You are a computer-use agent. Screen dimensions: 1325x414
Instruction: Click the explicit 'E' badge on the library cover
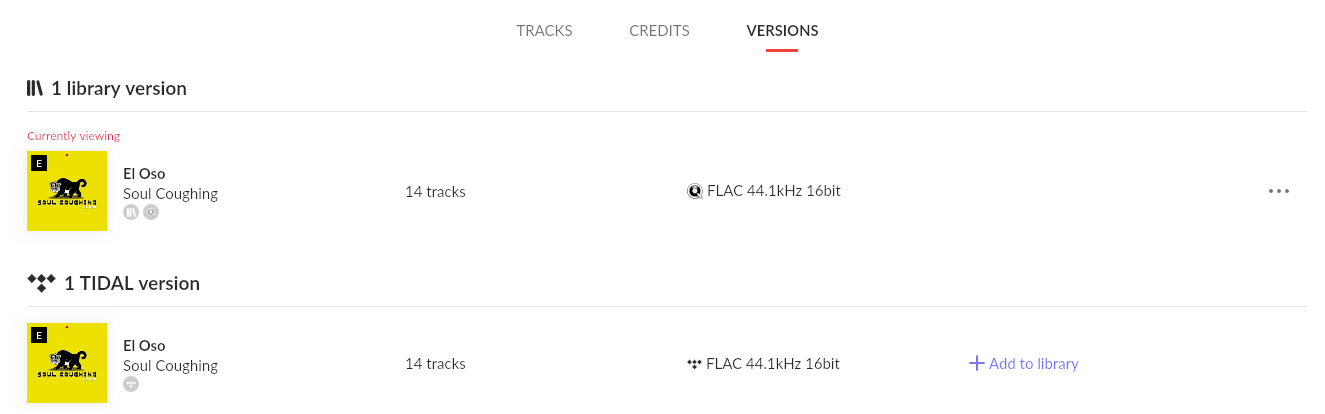(x=39, y=163)
